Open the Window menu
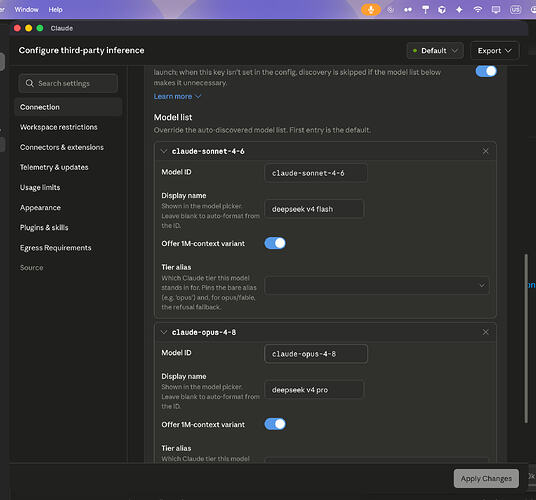Image resolution: width=536 pixels, height=500 pixels. 26,10
